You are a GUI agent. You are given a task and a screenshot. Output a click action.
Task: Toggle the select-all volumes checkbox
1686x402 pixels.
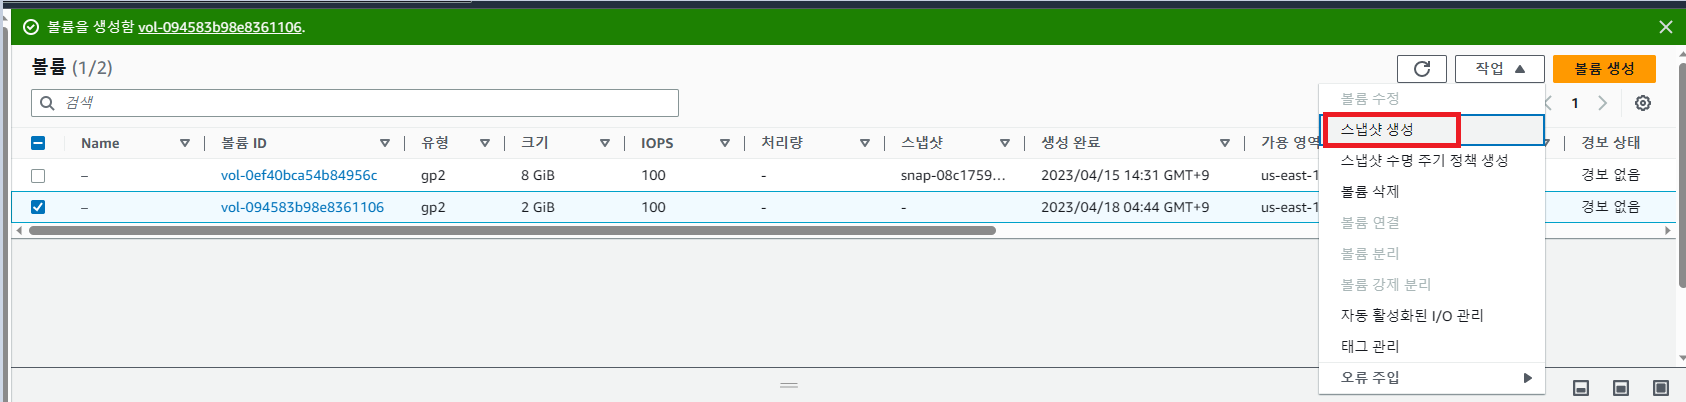point(38,143)
